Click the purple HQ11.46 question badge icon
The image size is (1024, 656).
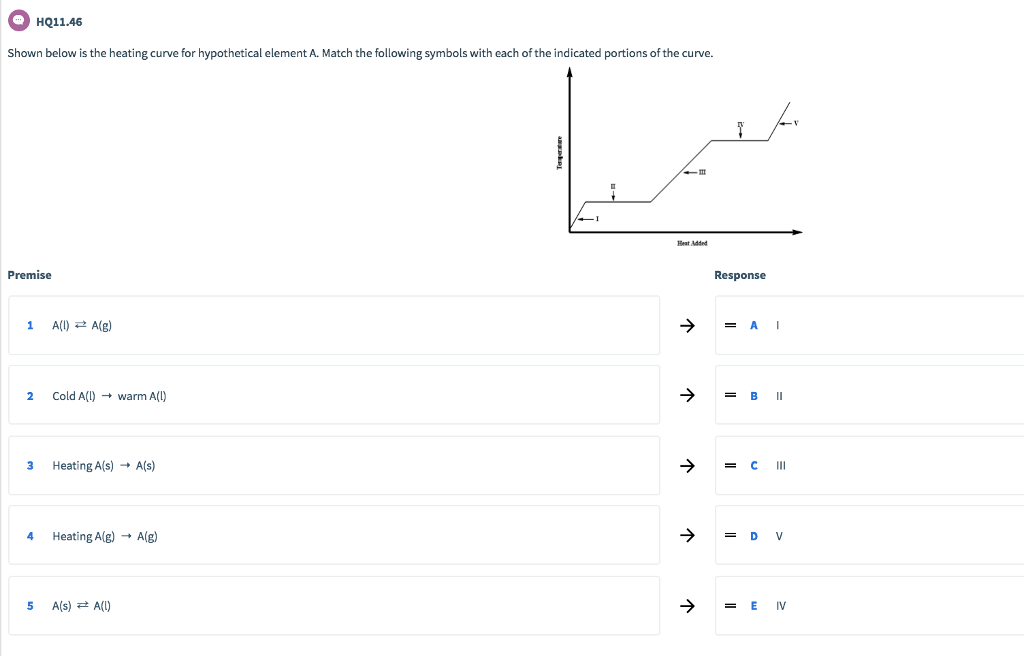[x=18, y=21]
